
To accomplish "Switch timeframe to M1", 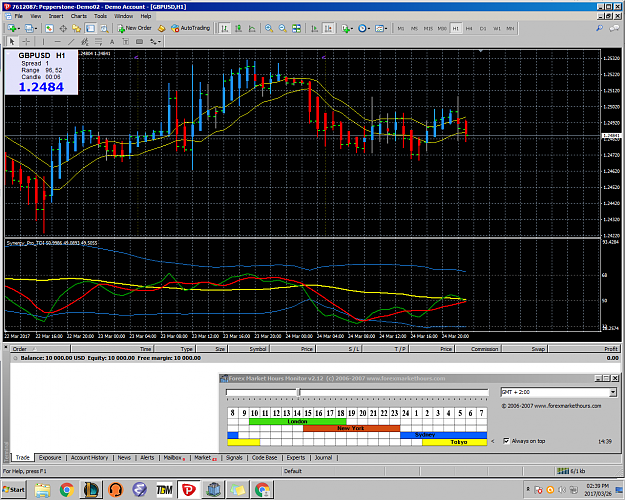I will (401, 29).
